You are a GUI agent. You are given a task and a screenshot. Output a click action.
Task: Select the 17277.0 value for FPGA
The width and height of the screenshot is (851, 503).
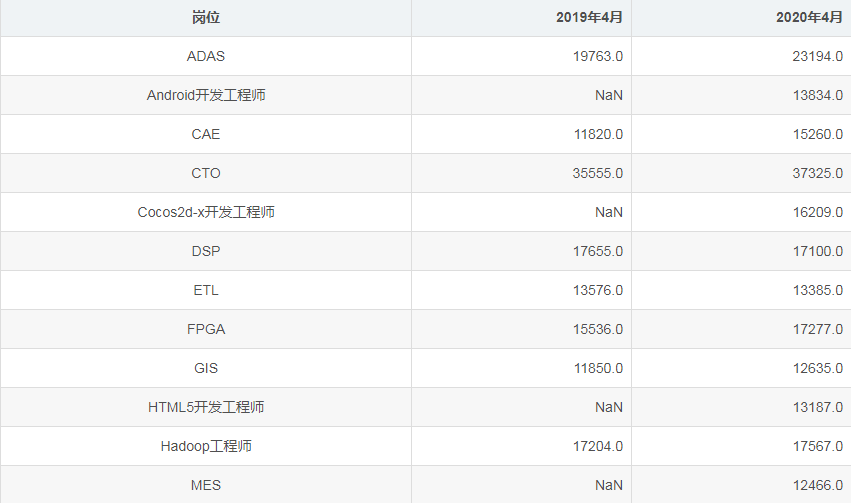817,330
